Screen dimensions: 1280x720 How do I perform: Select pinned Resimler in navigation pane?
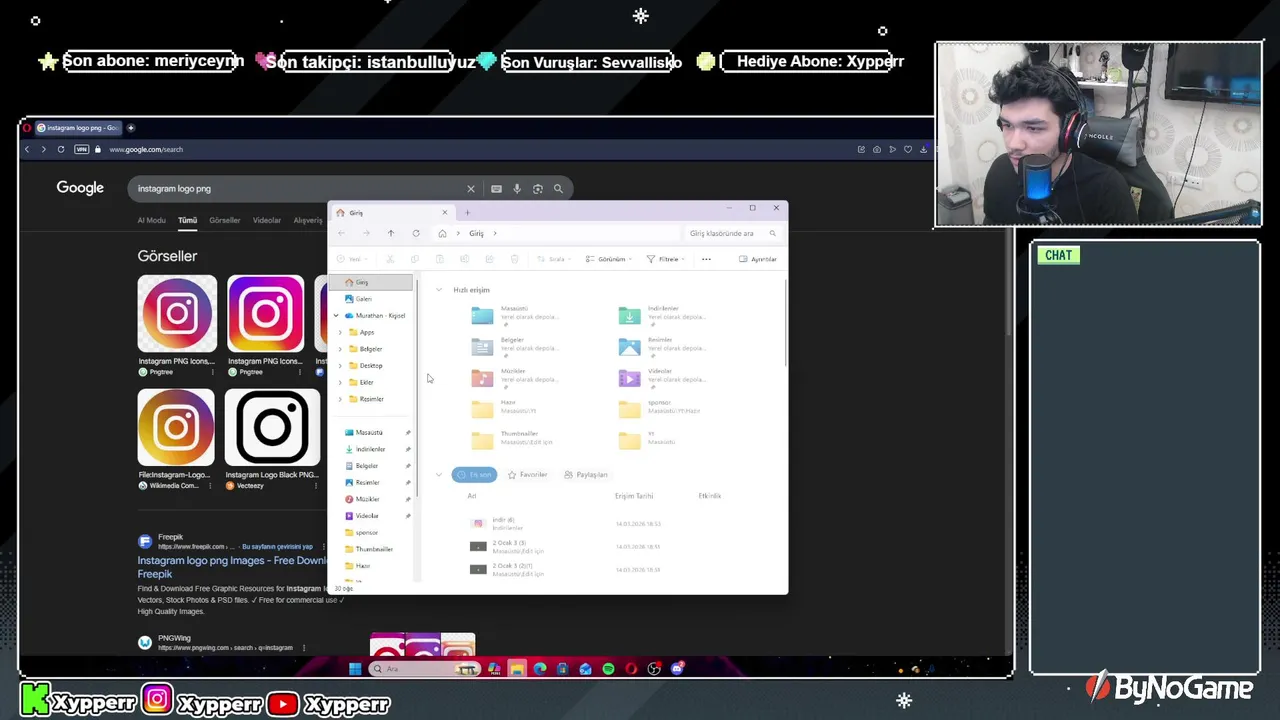coord(367,482)
